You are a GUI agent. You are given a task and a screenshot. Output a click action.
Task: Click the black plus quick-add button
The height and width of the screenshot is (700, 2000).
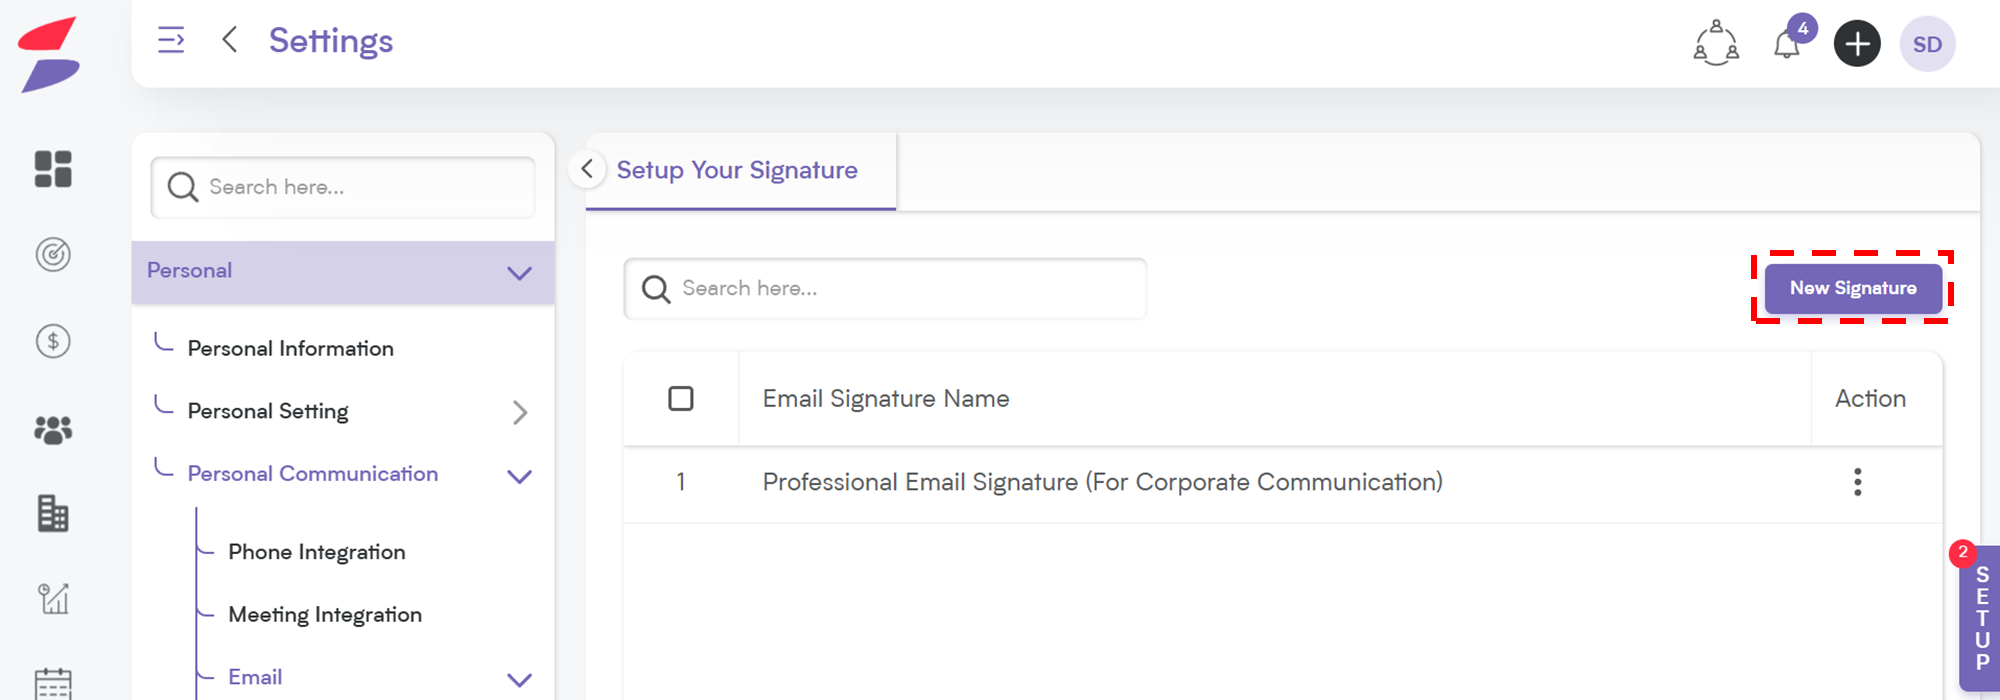click(1857, 44)
